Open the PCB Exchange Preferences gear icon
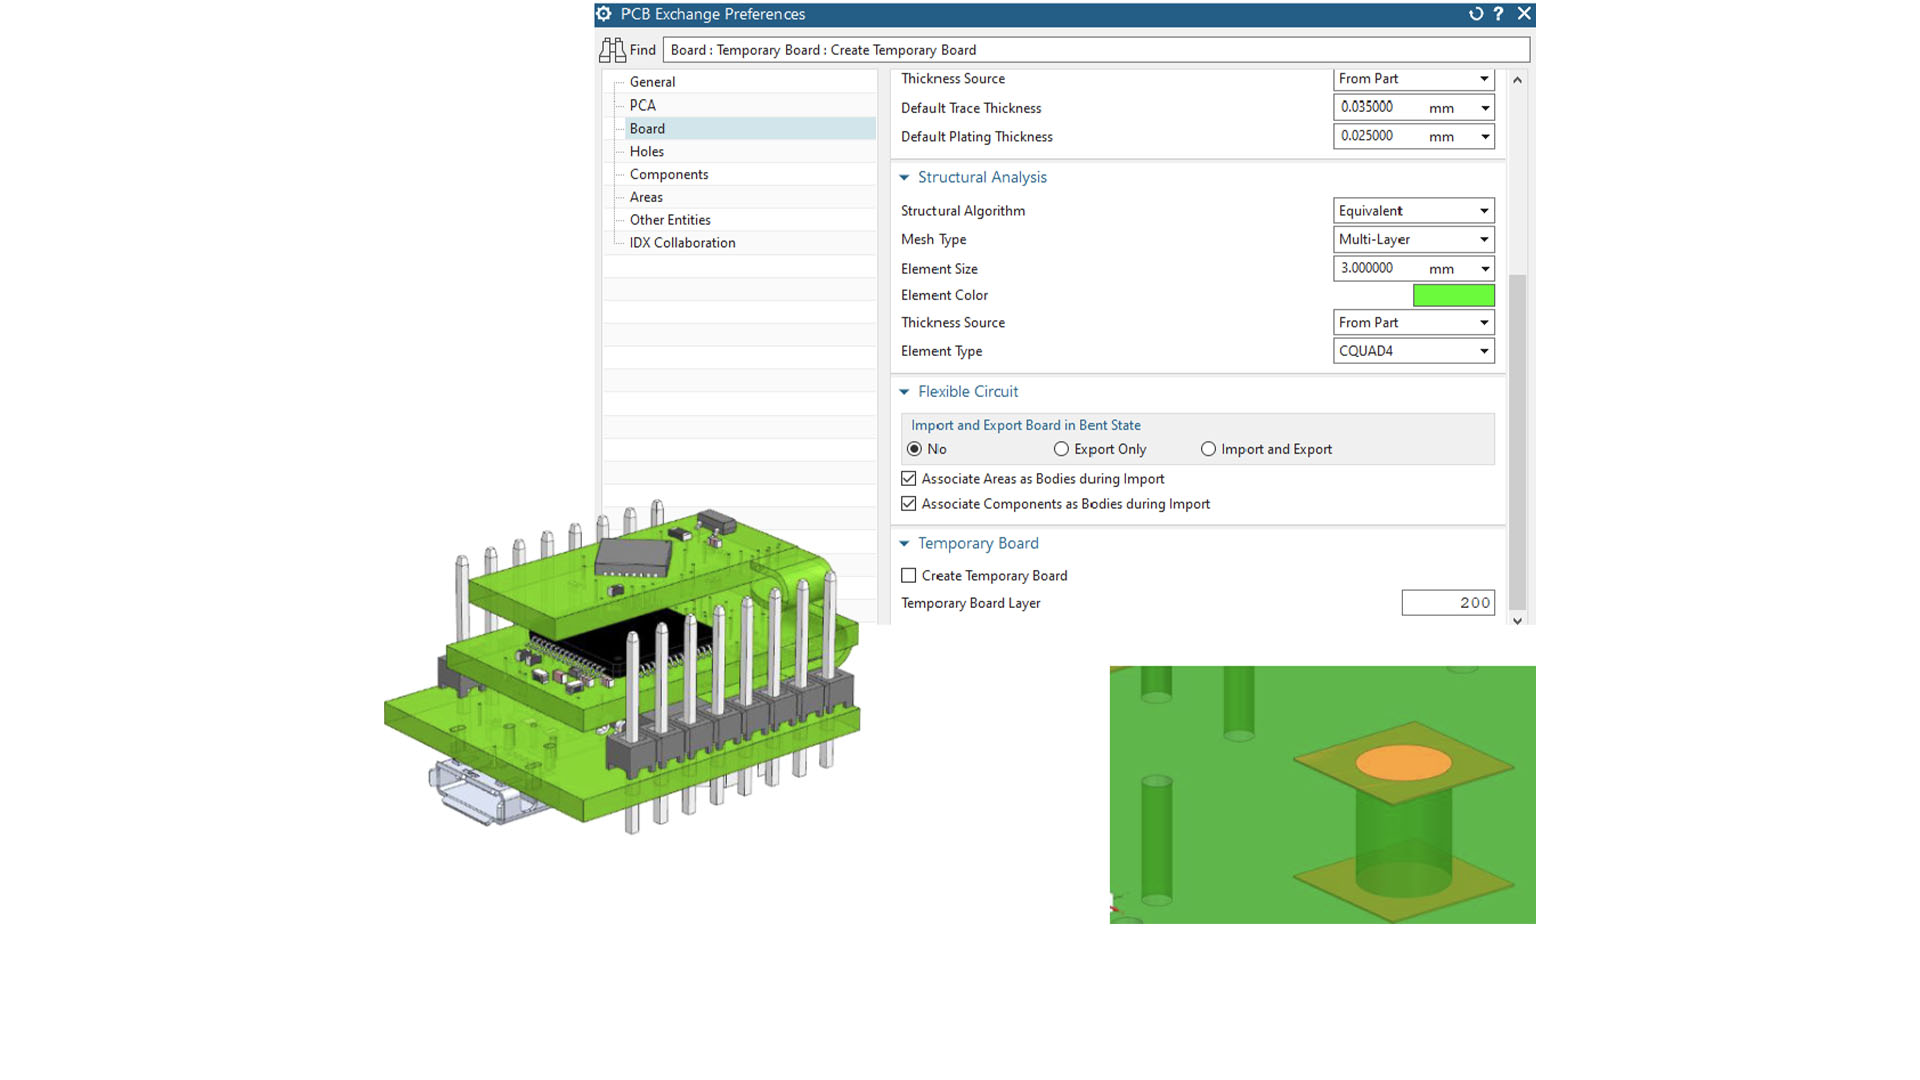 coord(602,14)
